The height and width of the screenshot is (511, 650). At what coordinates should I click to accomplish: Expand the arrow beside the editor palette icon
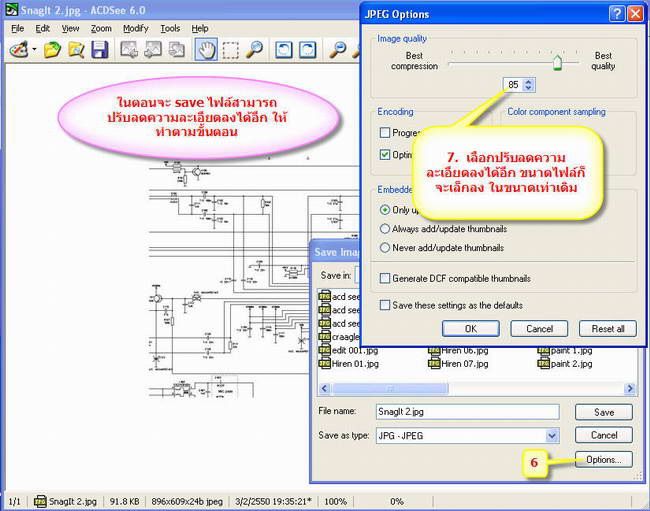click(x=34, y=50)
